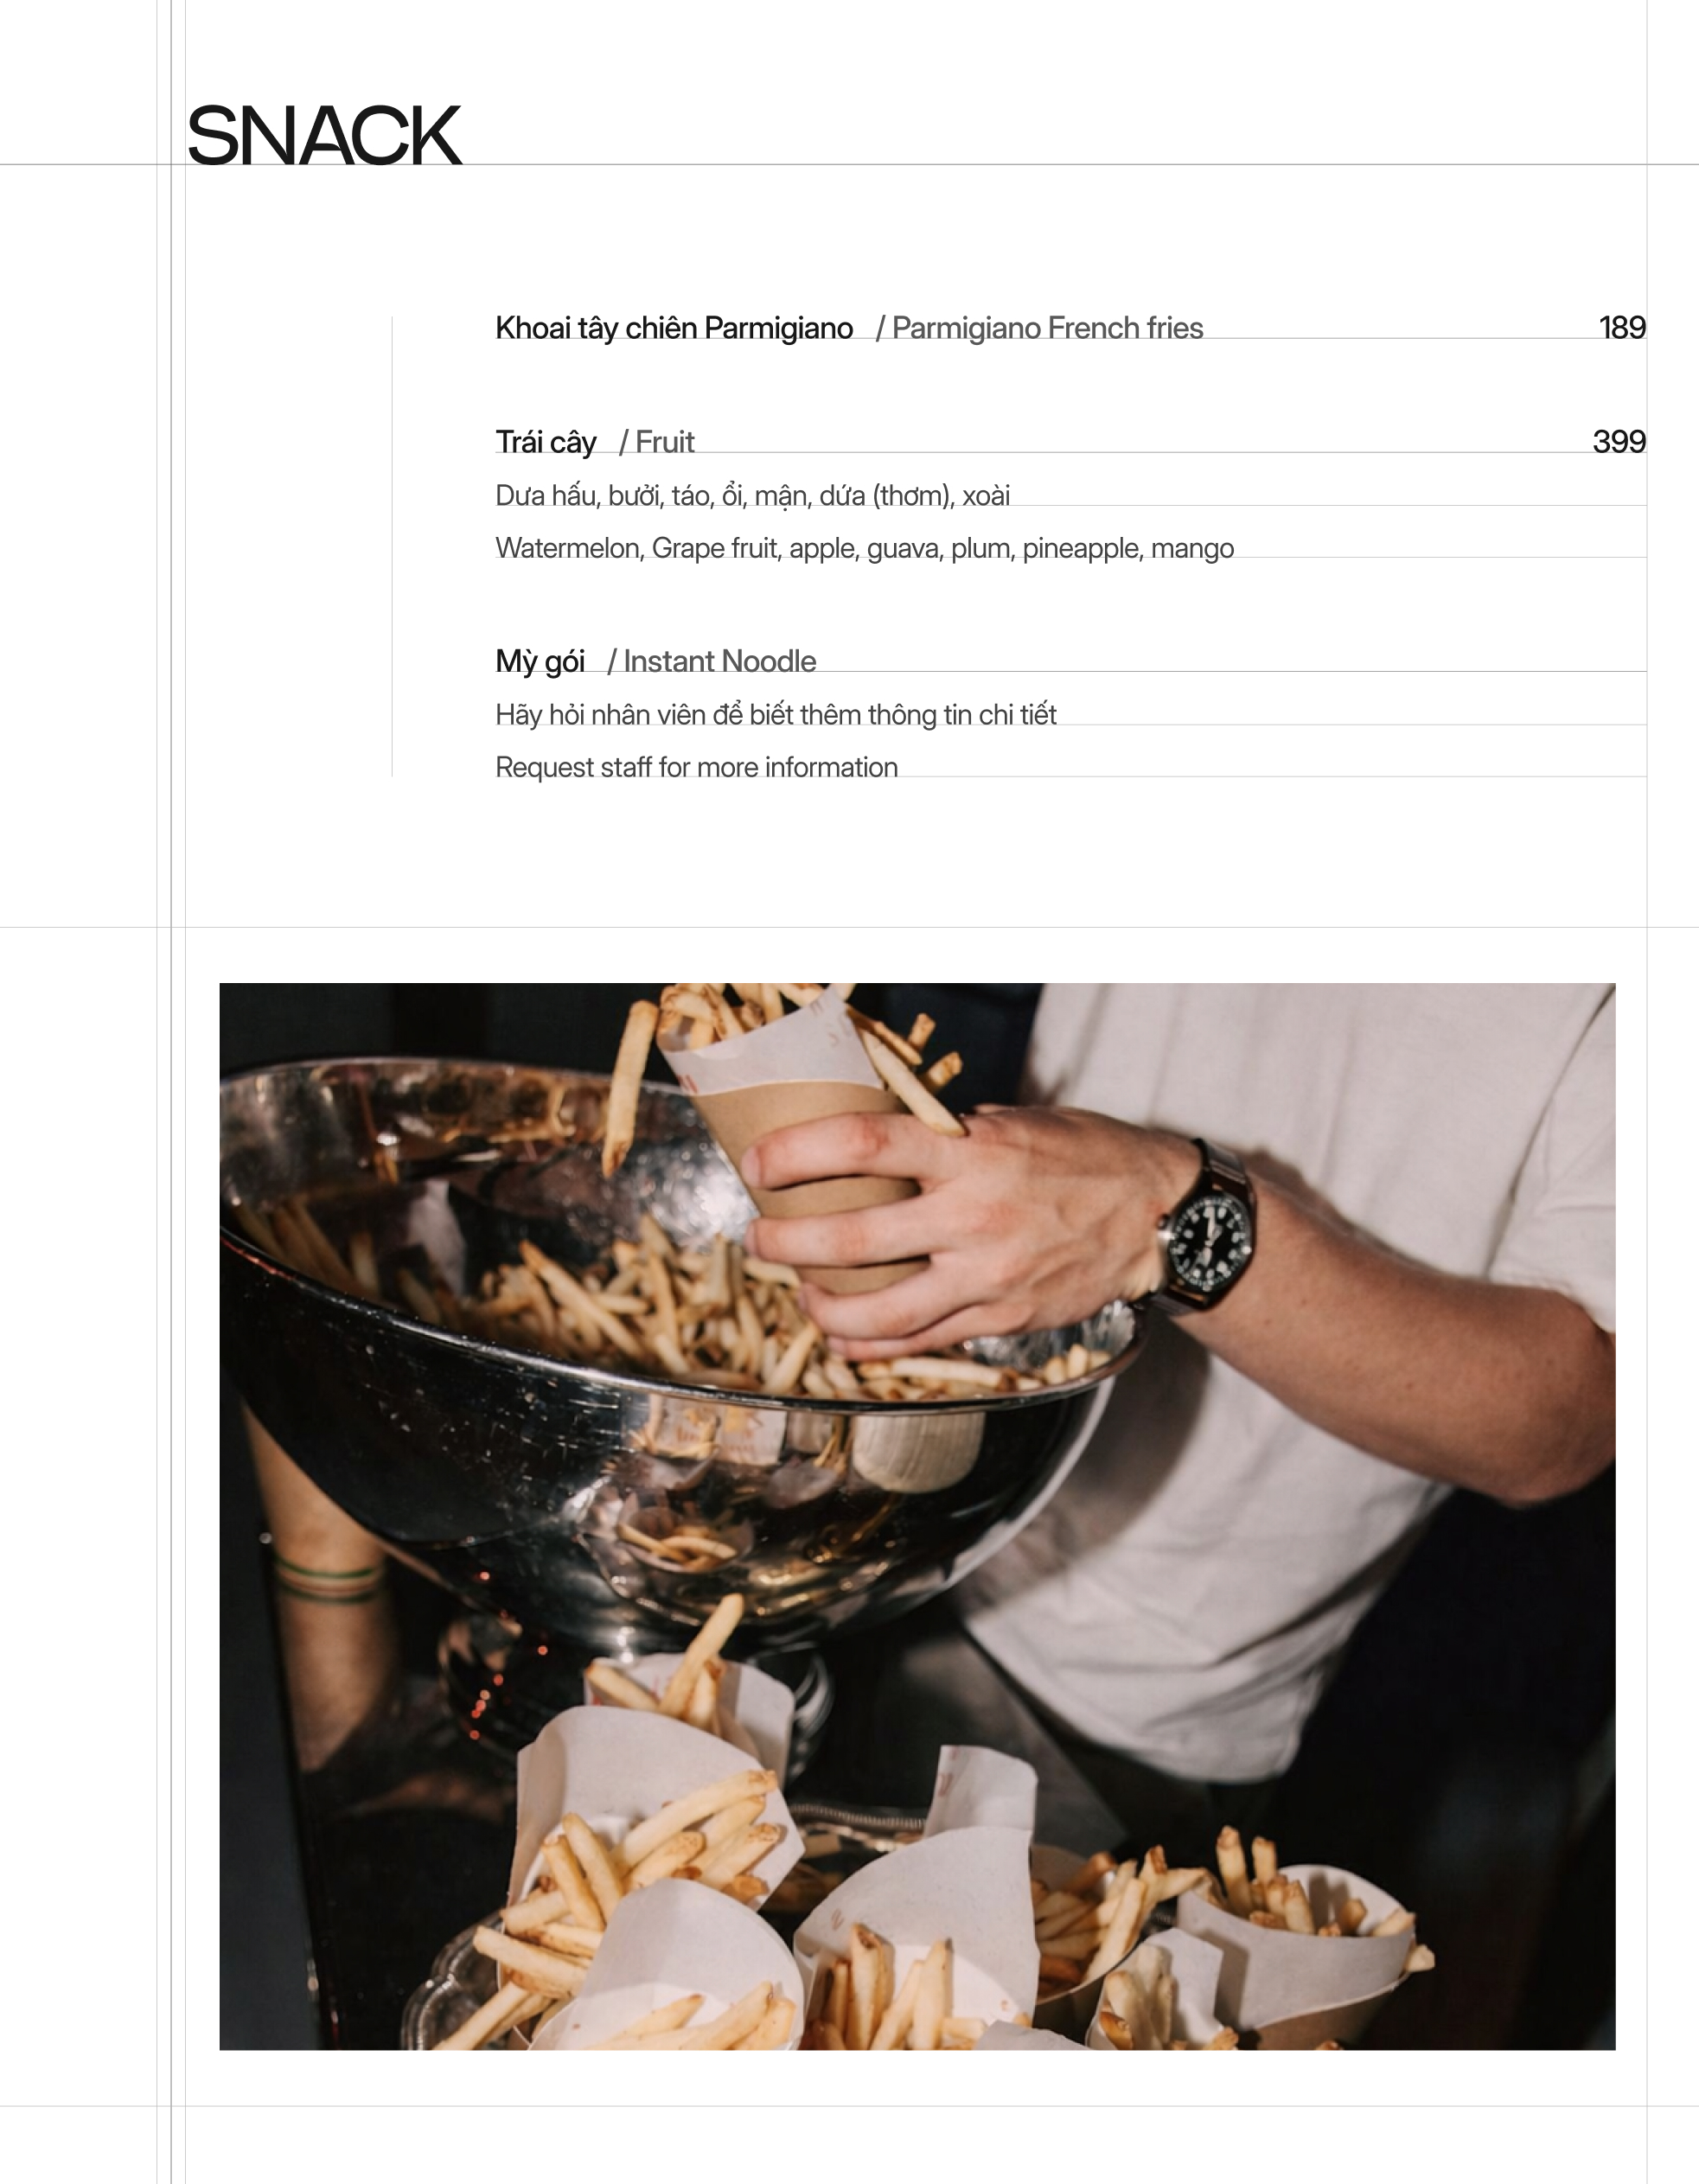Click the Hãy hỏi nhân viên text
This screenshot has height=2184, width=1699.
pyautogui.click(x=775, y=714)
